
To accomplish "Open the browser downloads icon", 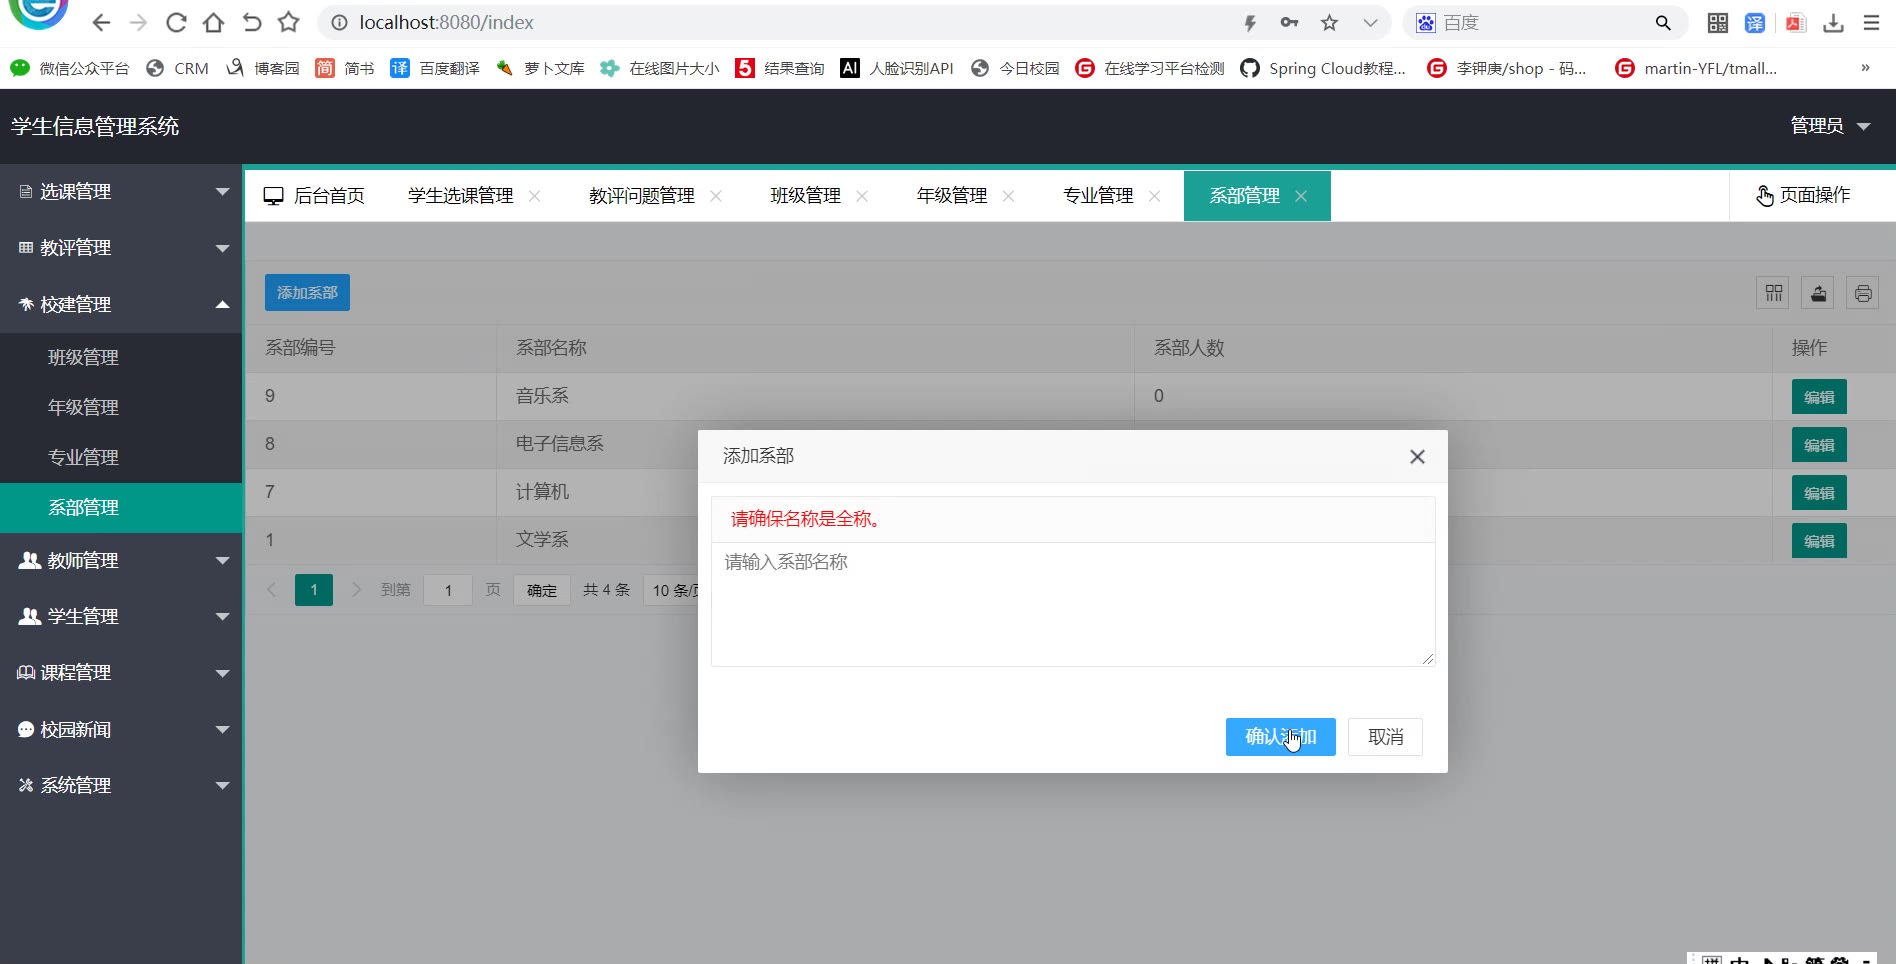I will coord(1833,22).
